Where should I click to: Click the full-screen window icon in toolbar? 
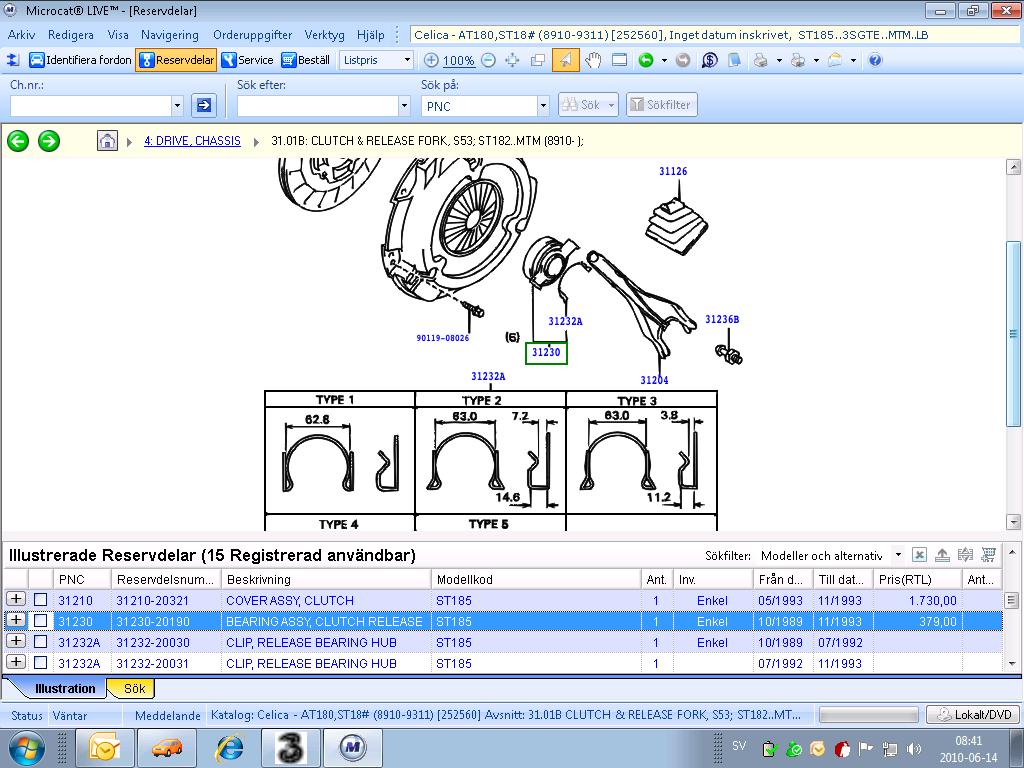point(619,60)
